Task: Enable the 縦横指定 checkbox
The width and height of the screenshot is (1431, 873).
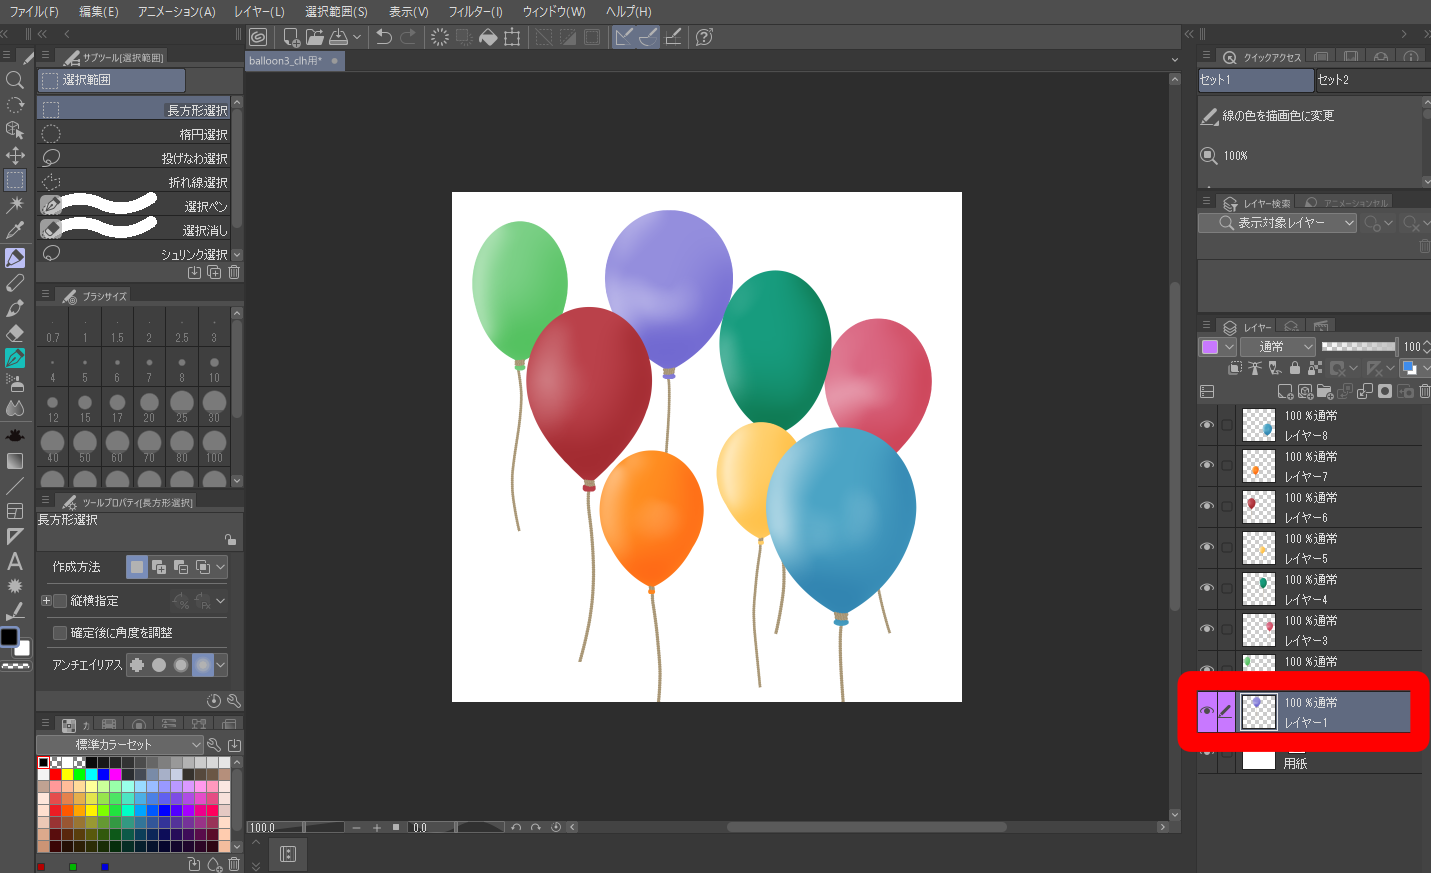Action: (x=60, y=601)
